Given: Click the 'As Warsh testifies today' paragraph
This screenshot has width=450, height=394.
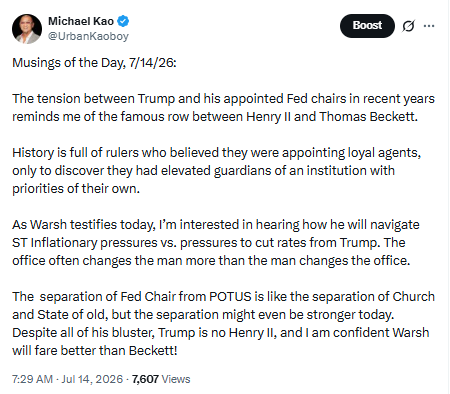Looking at the screenshot, I should tap(216, 243).
